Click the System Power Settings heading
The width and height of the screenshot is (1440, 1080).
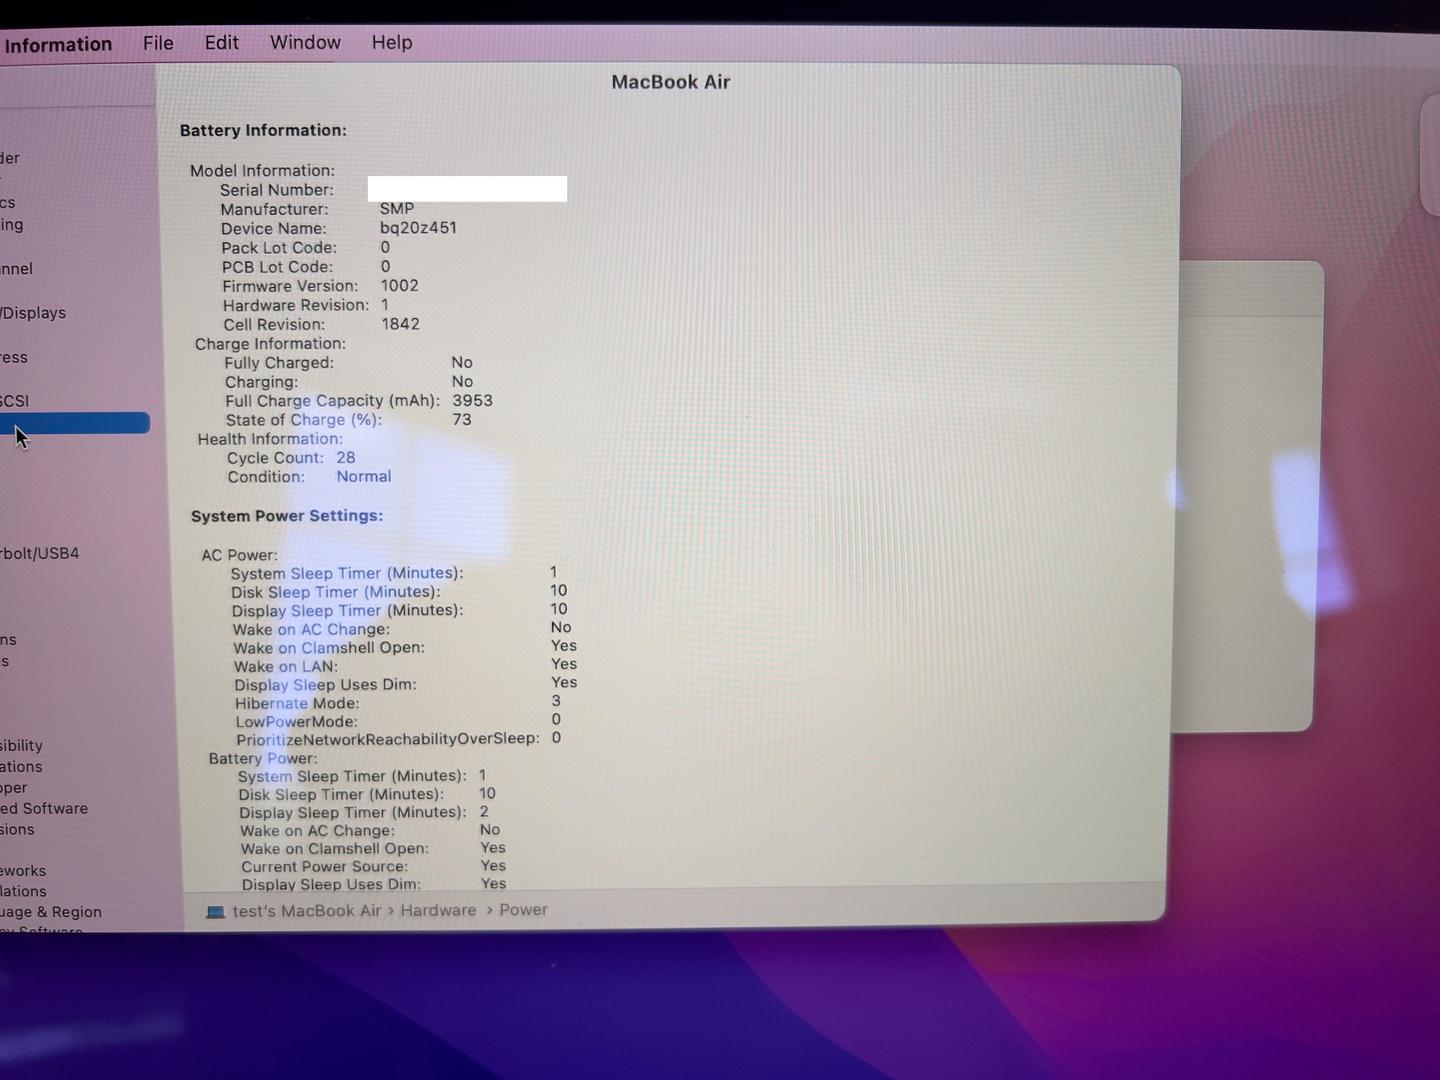tap(287, 516)
